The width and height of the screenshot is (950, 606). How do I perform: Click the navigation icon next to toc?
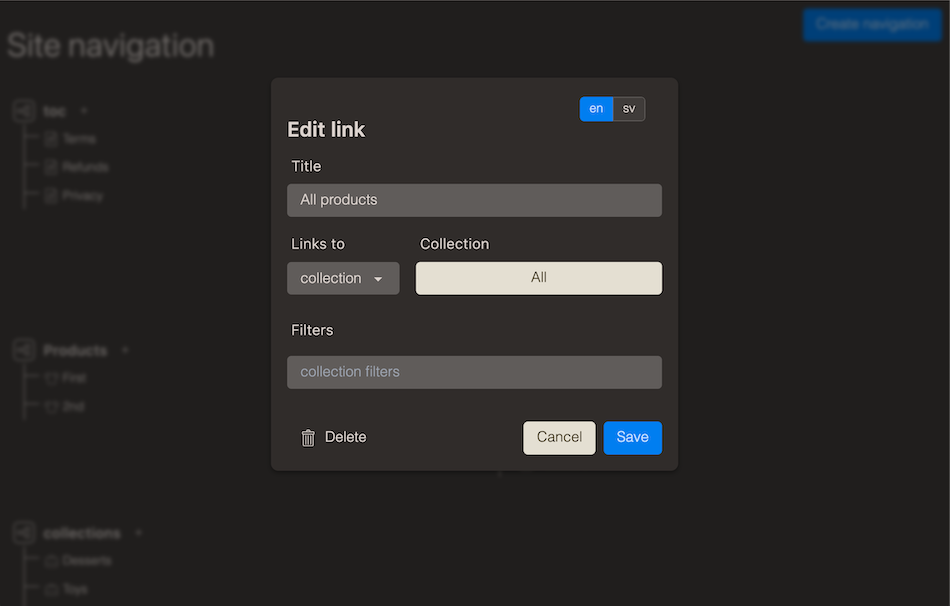pos(22,110)
